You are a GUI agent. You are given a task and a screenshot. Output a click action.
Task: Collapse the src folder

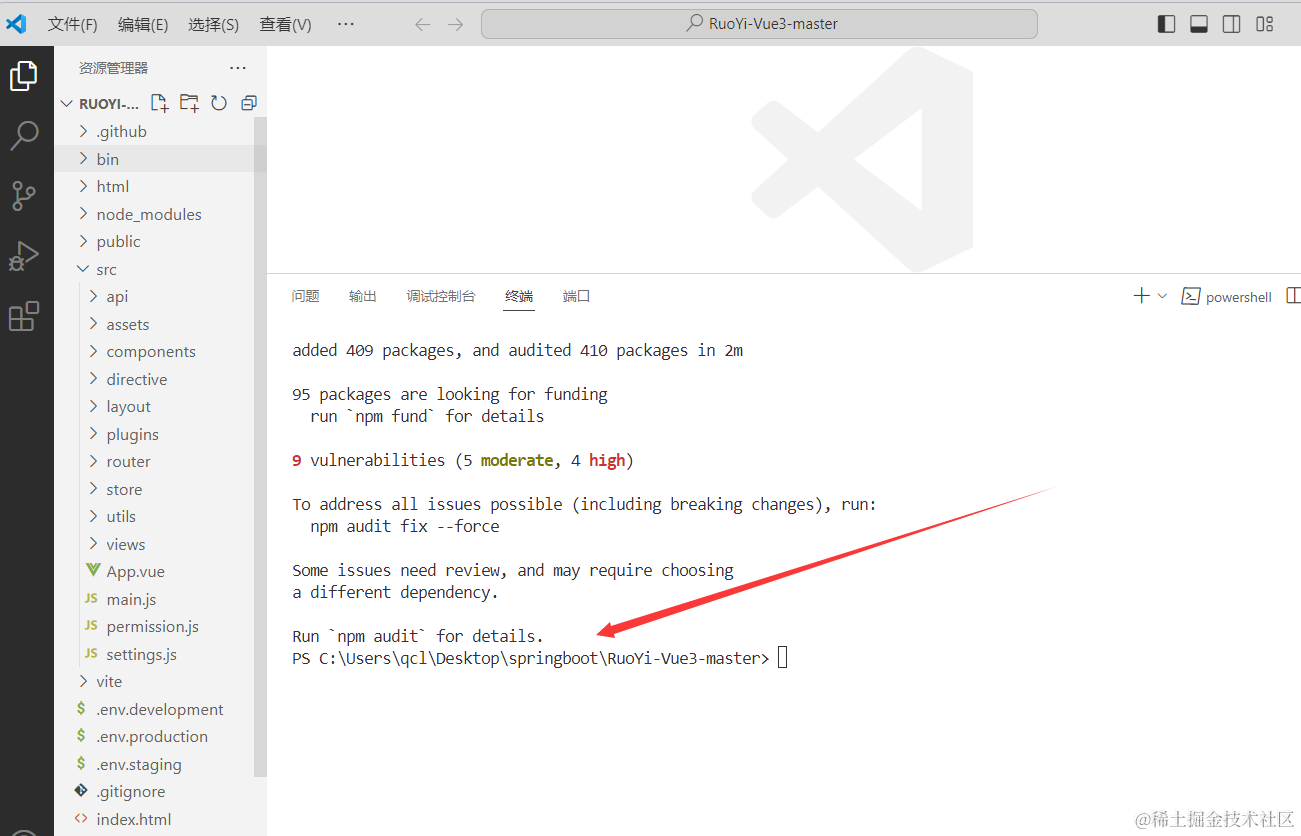[x=106, y=269]
